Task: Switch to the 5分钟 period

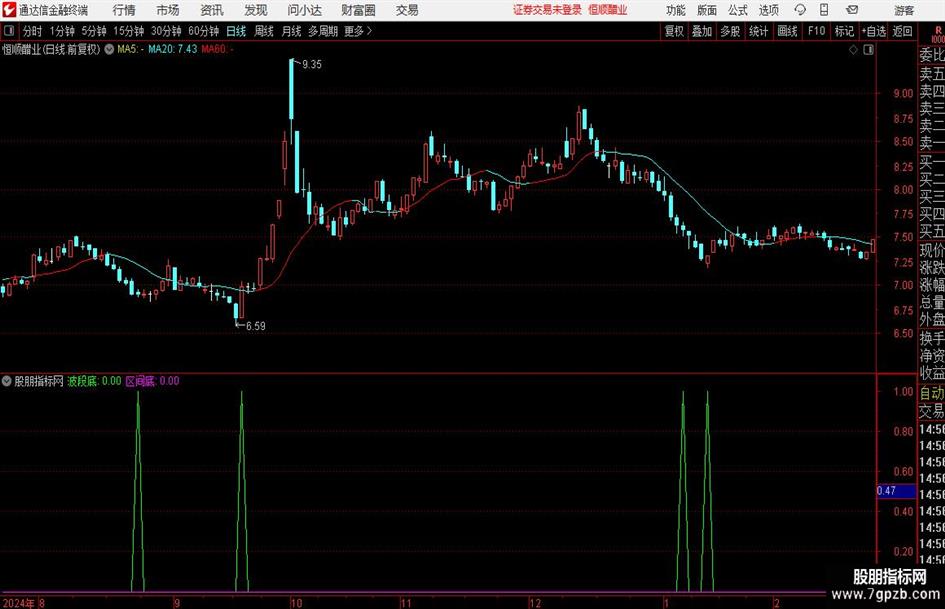Action: click(94, 31)
